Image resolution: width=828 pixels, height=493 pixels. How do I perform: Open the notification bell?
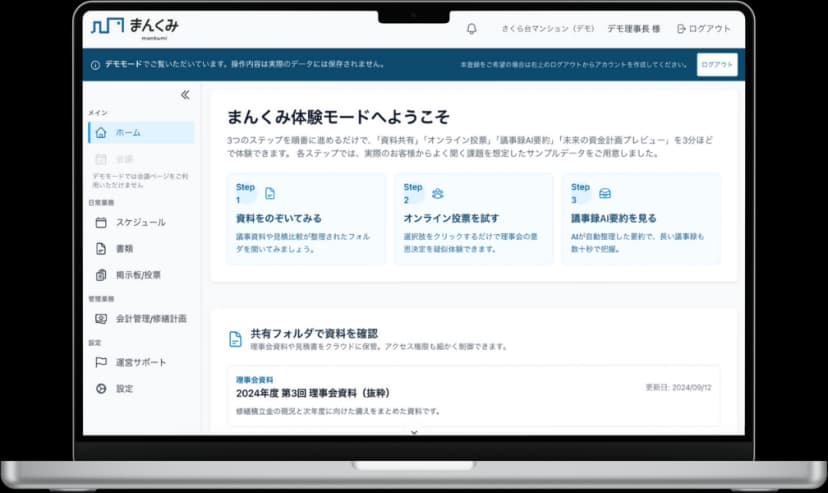tap(472, 29)
